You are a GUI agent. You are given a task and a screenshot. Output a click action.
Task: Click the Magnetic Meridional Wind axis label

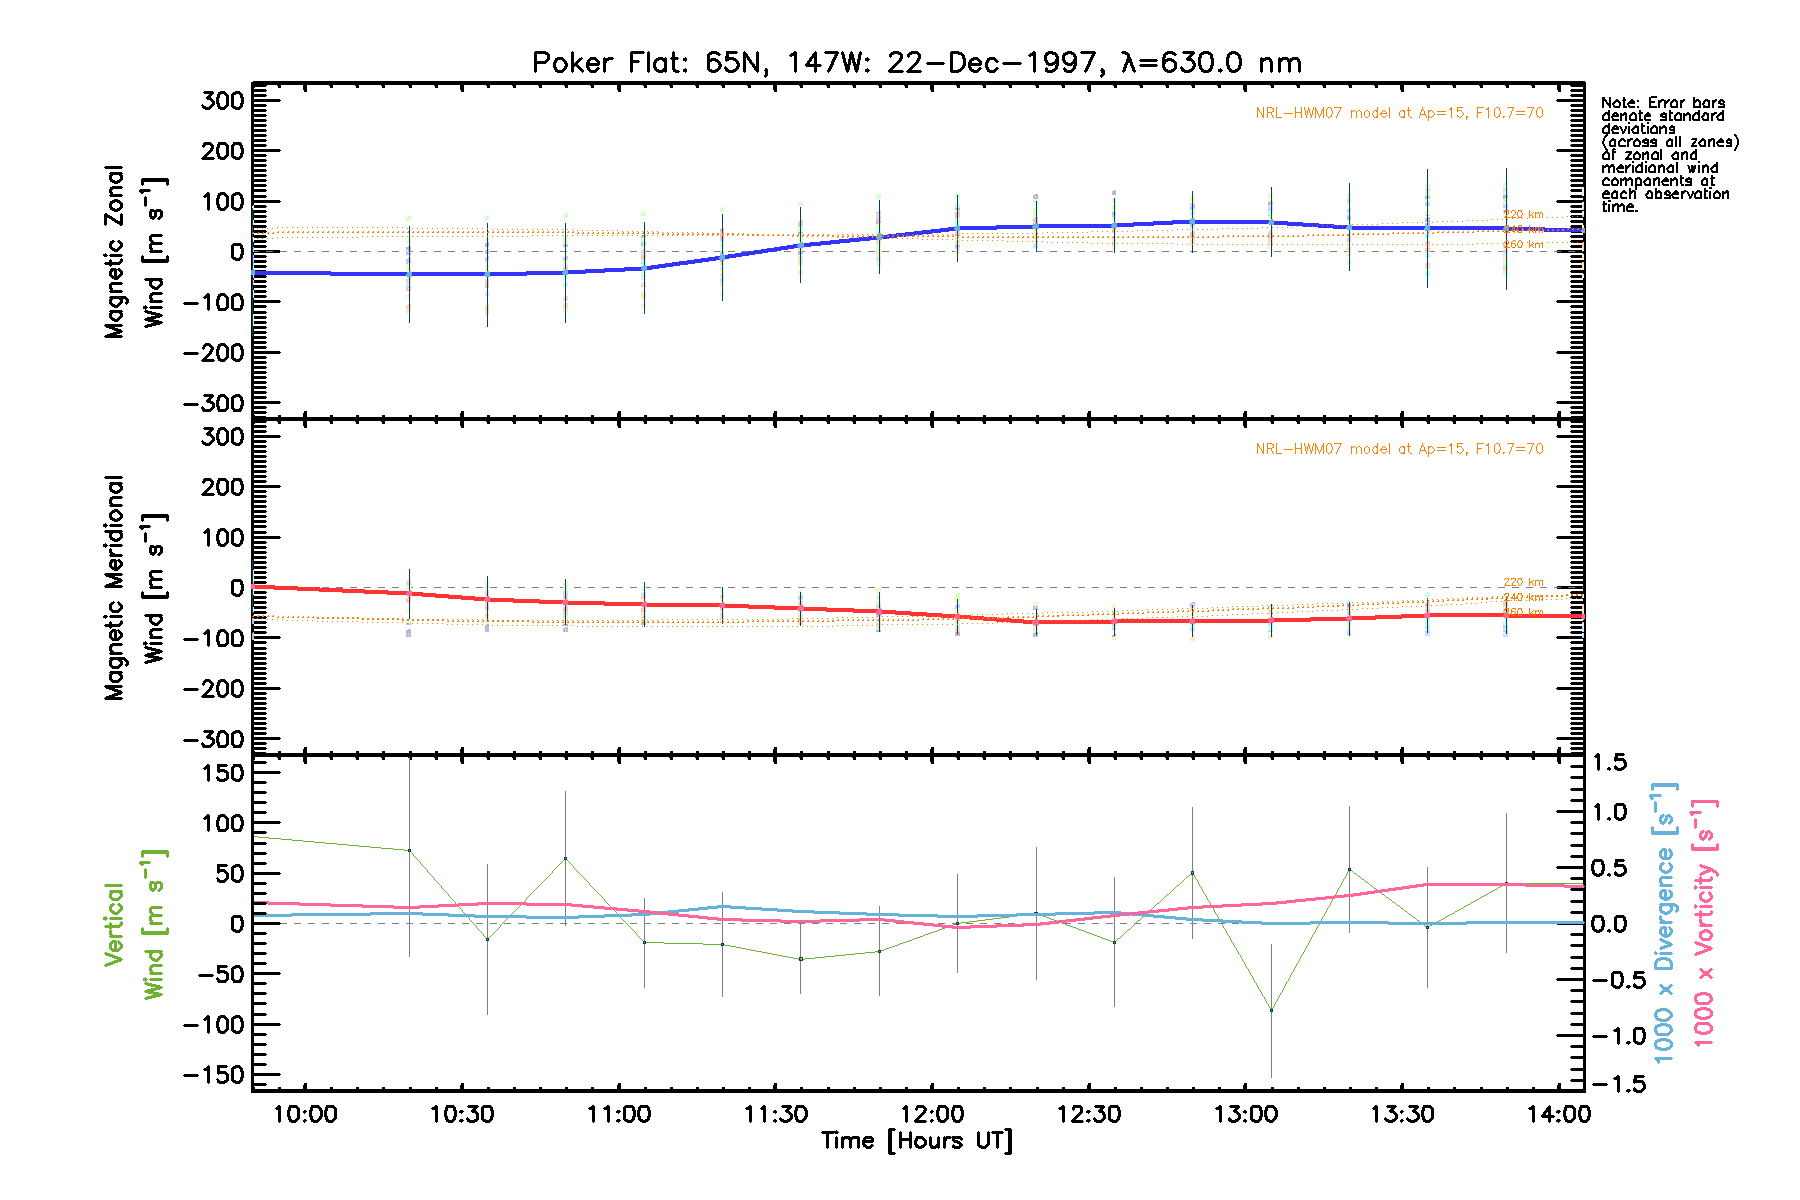(134, 588)
